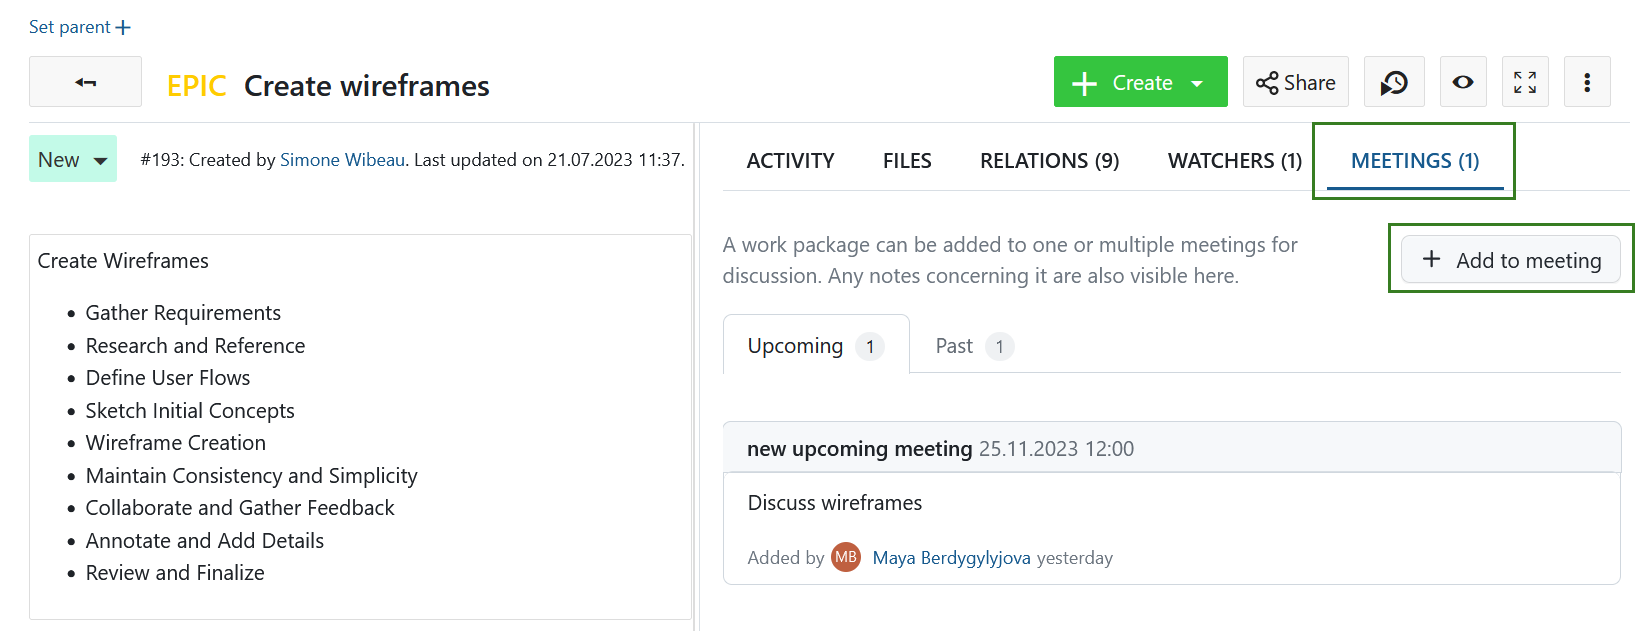This screenshot has height=631, width=1651.
Task: Switch to the Activity tab
Action: (790, 161)
